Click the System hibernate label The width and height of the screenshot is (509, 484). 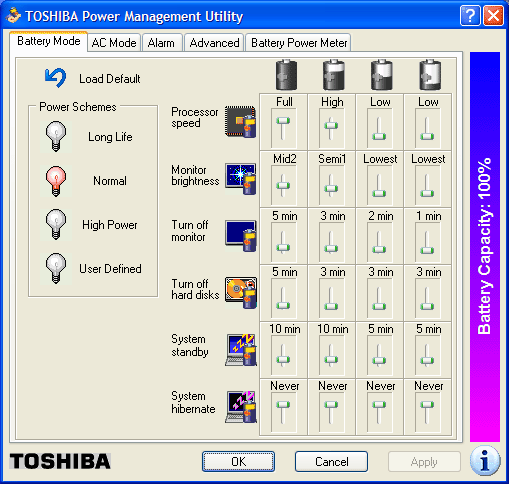pos(193,402)
